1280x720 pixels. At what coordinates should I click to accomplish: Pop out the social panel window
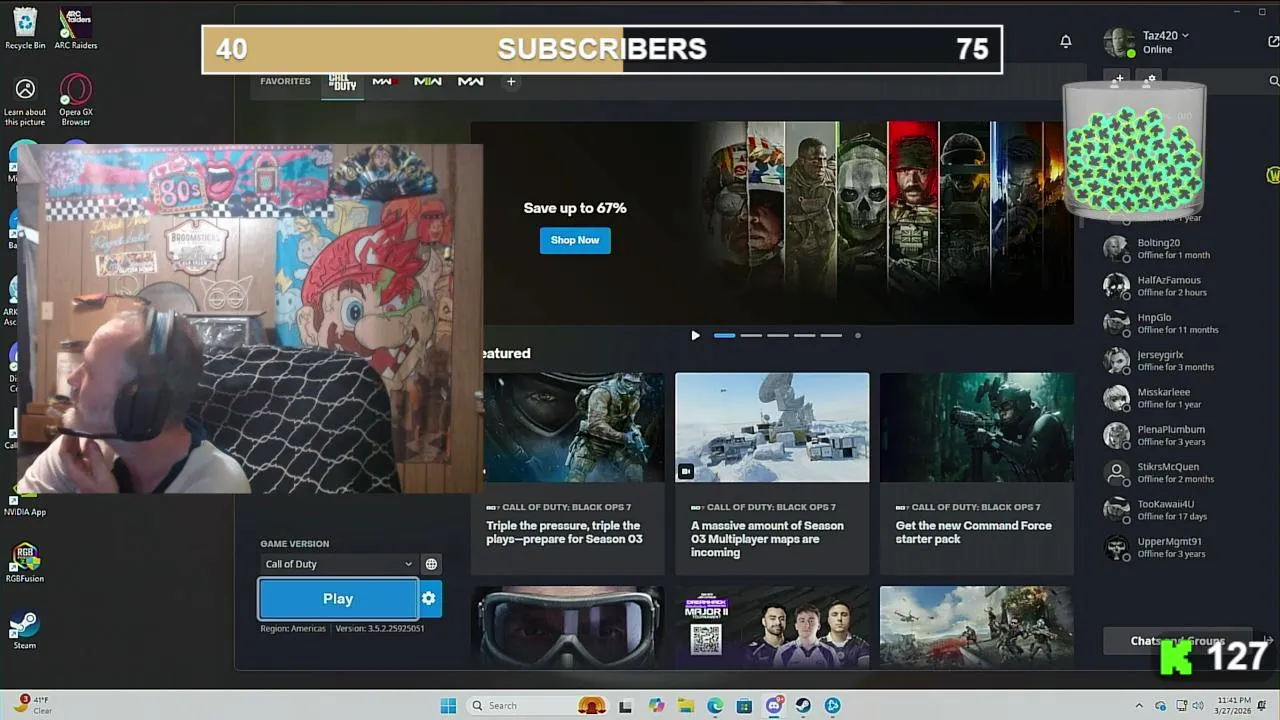1273,41
